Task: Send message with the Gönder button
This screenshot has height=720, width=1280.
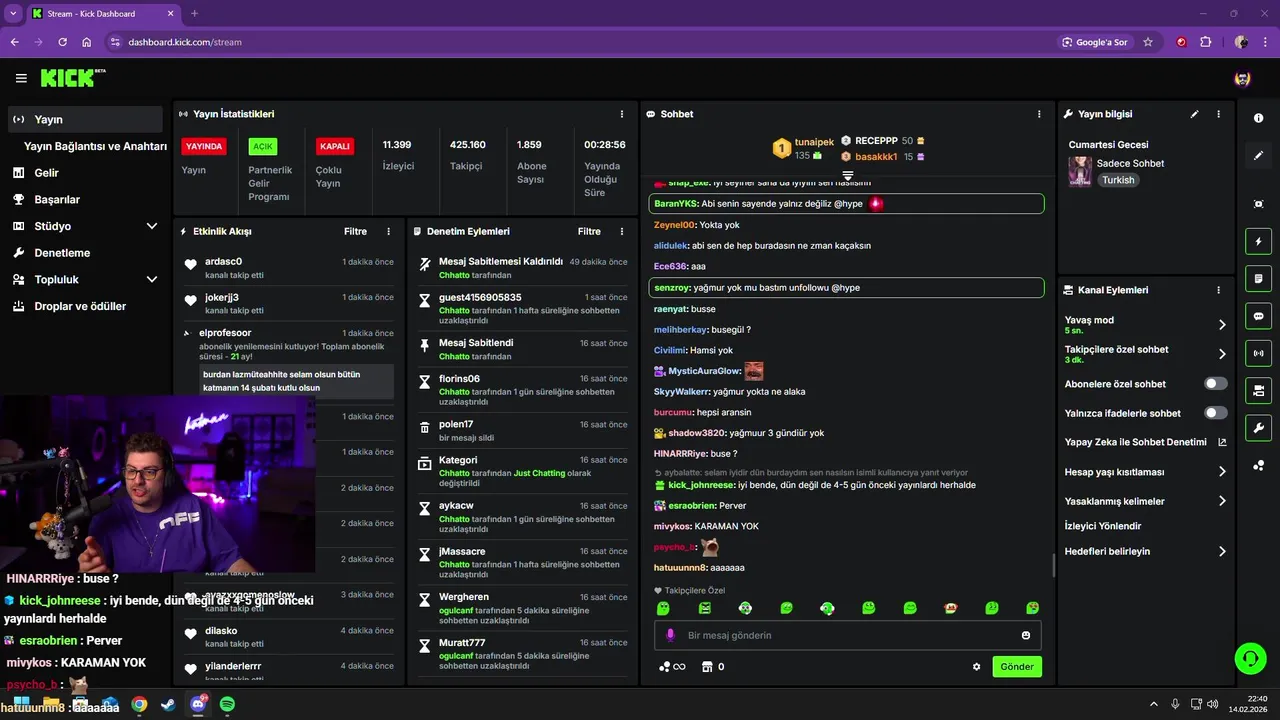Action: (x=1017, y=667)
